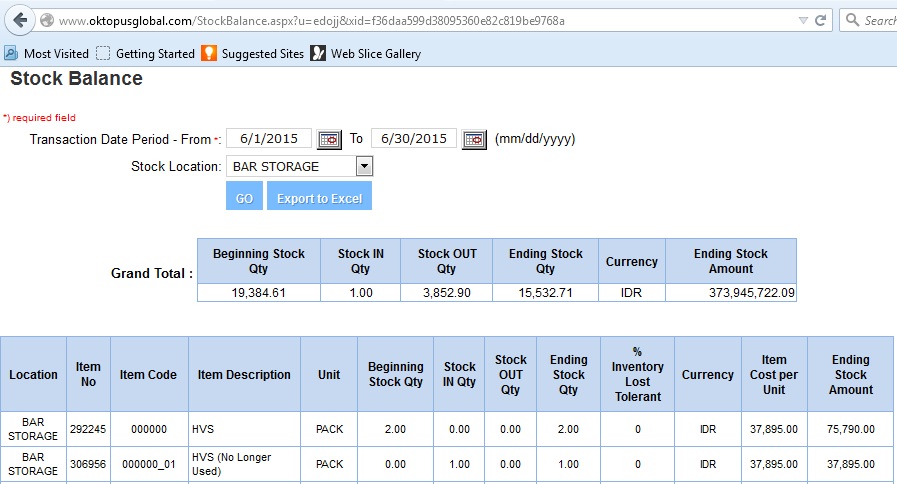The height and width of the screenshot is (484, 897).
Task: Click the Ending Stock Amount column header
Action: 850,375
